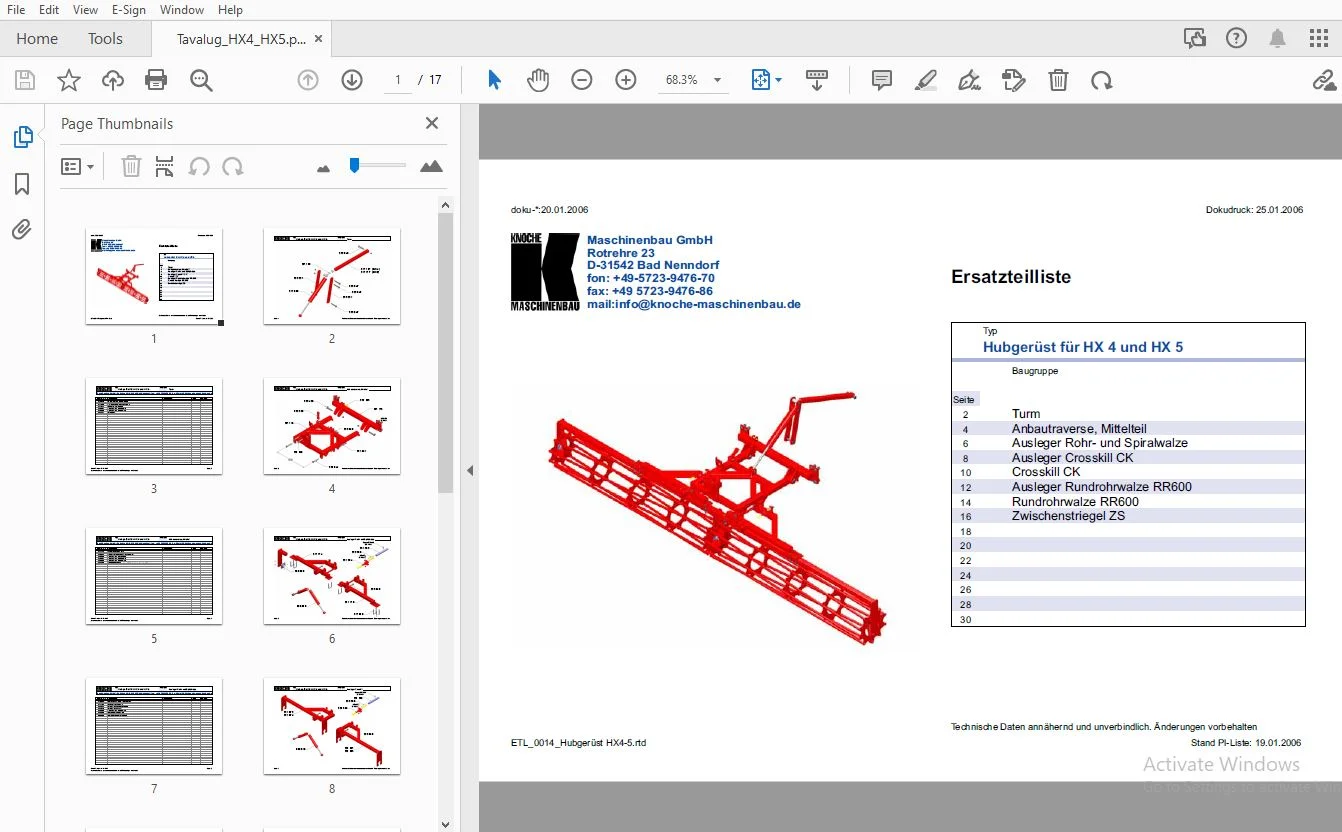Open the Attachments paperclip panel
The image size is (1342, 832).
pyautogui.click(x=22, y=230)
